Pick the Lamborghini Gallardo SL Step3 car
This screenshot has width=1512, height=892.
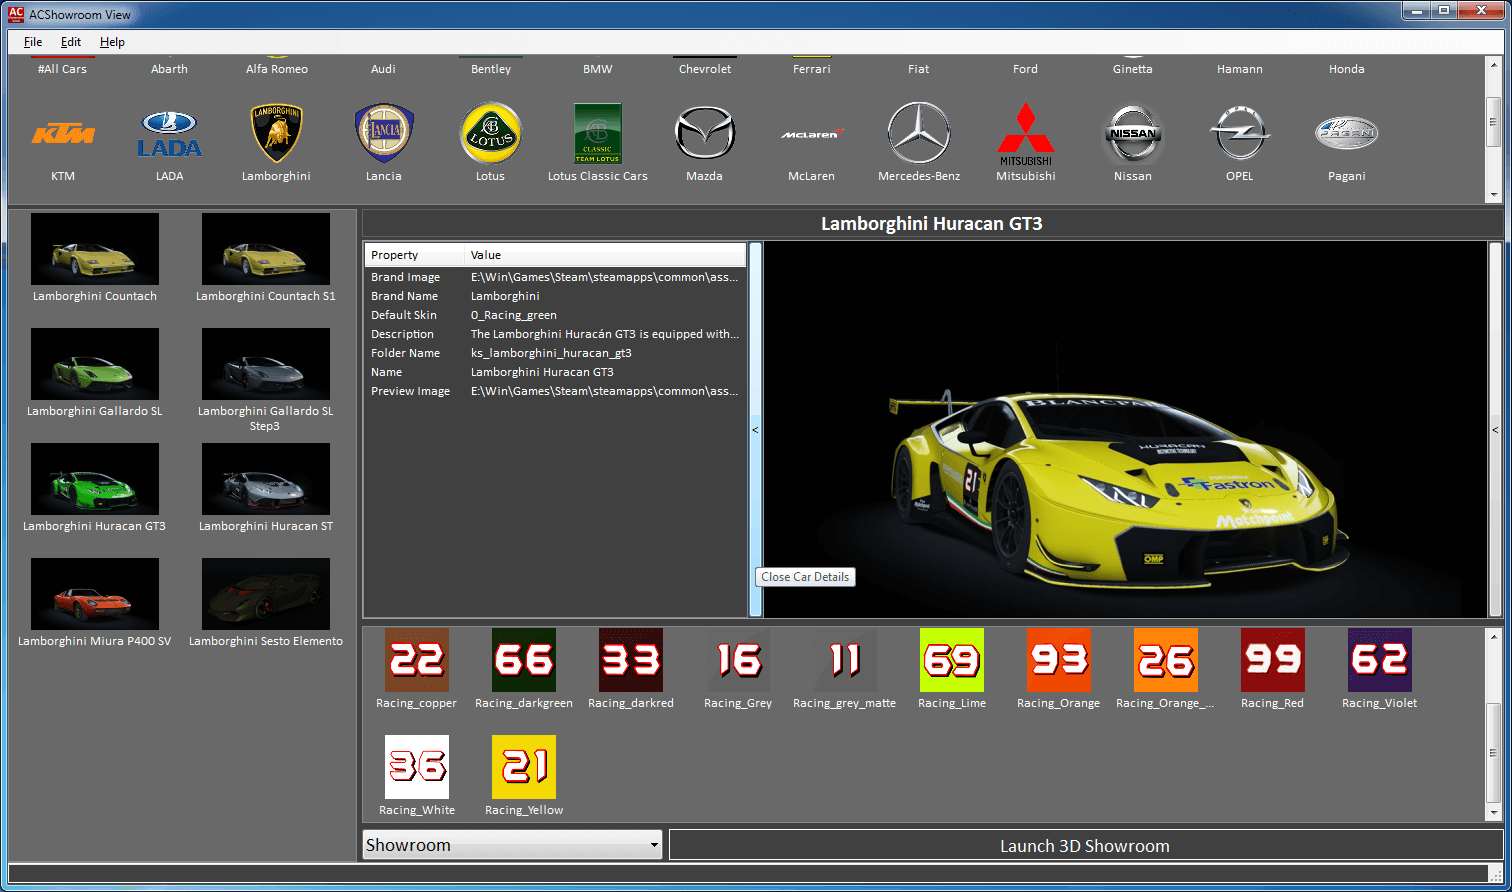[266, 364]
